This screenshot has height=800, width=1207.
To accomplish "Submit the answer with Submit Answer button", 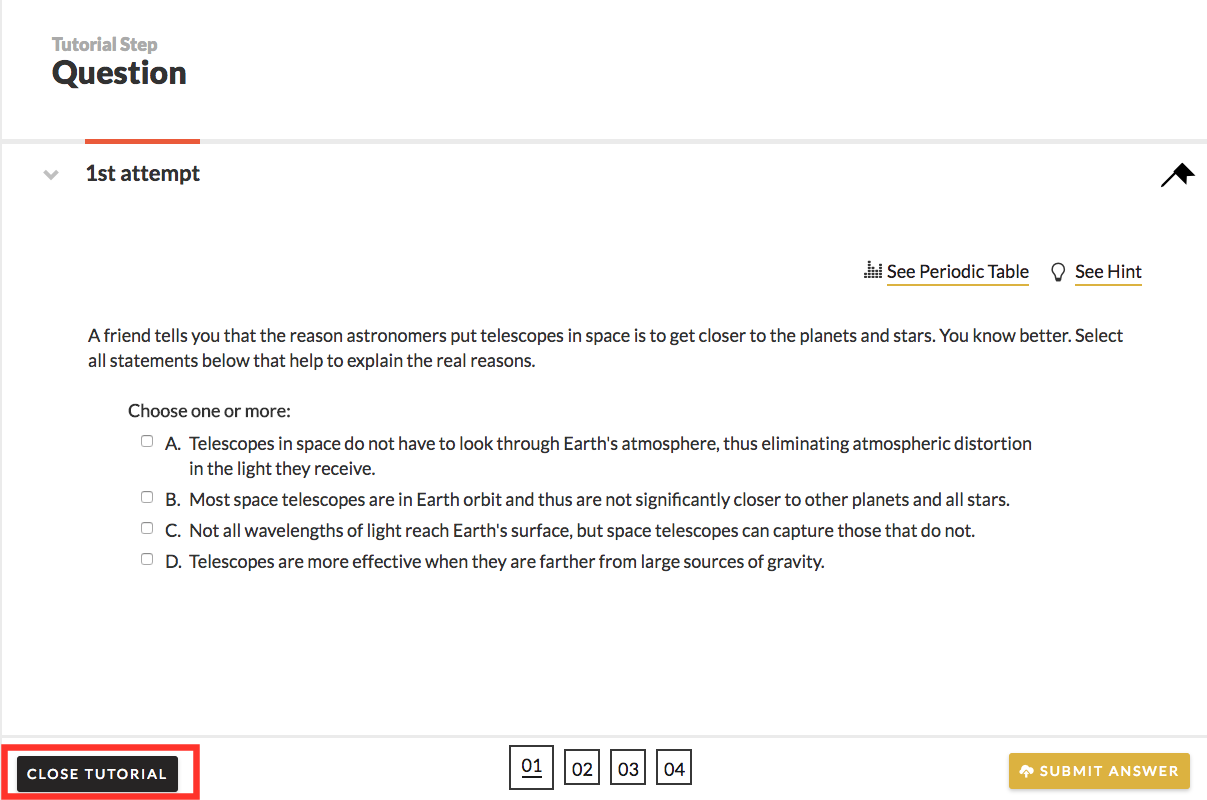I will [1099, 771].
